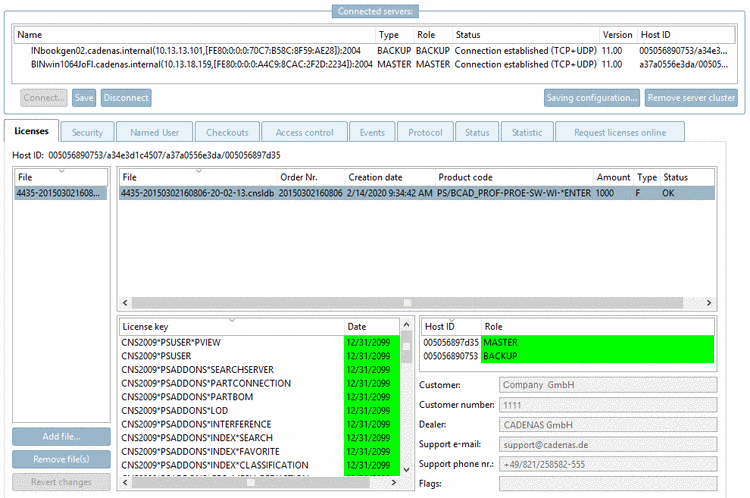Select CNS2009*PSADDONS*PARTBOM license key
This screenshot has width=750, height=498.
(260, 397)
